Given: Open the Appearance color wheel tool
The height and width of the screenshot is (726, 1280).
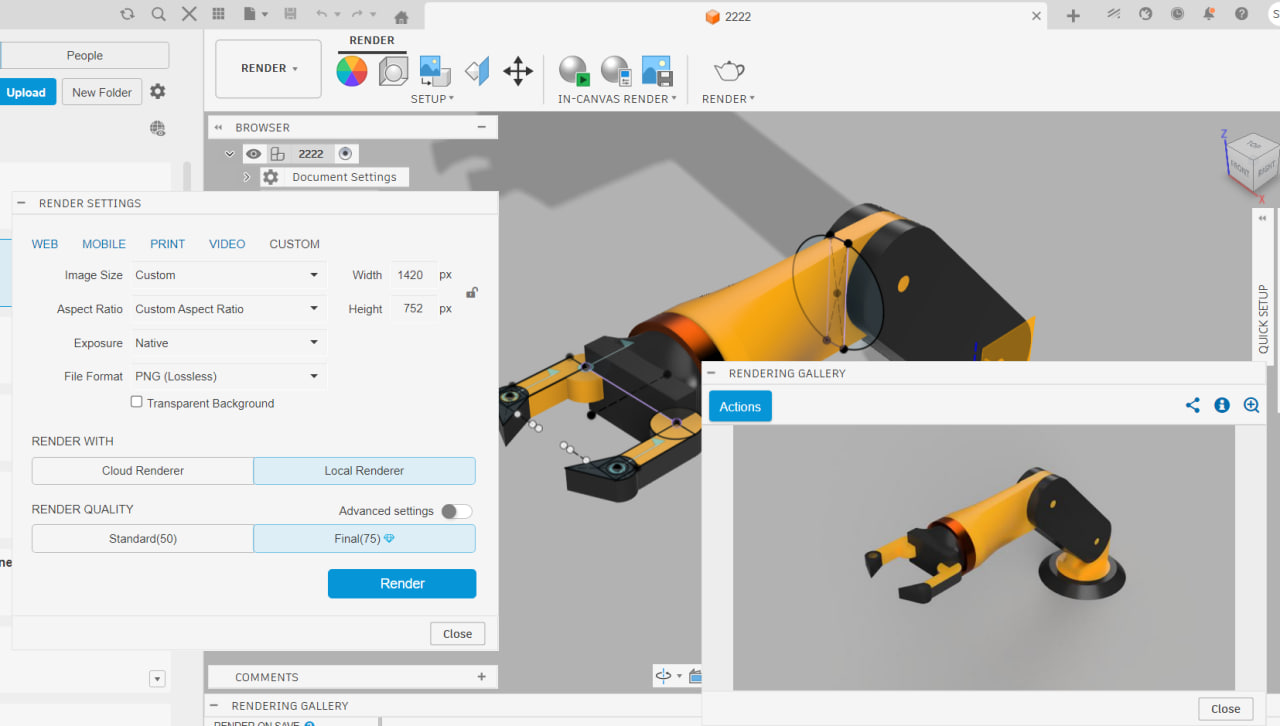Looking at the screenshot, I should coord(351,71).
